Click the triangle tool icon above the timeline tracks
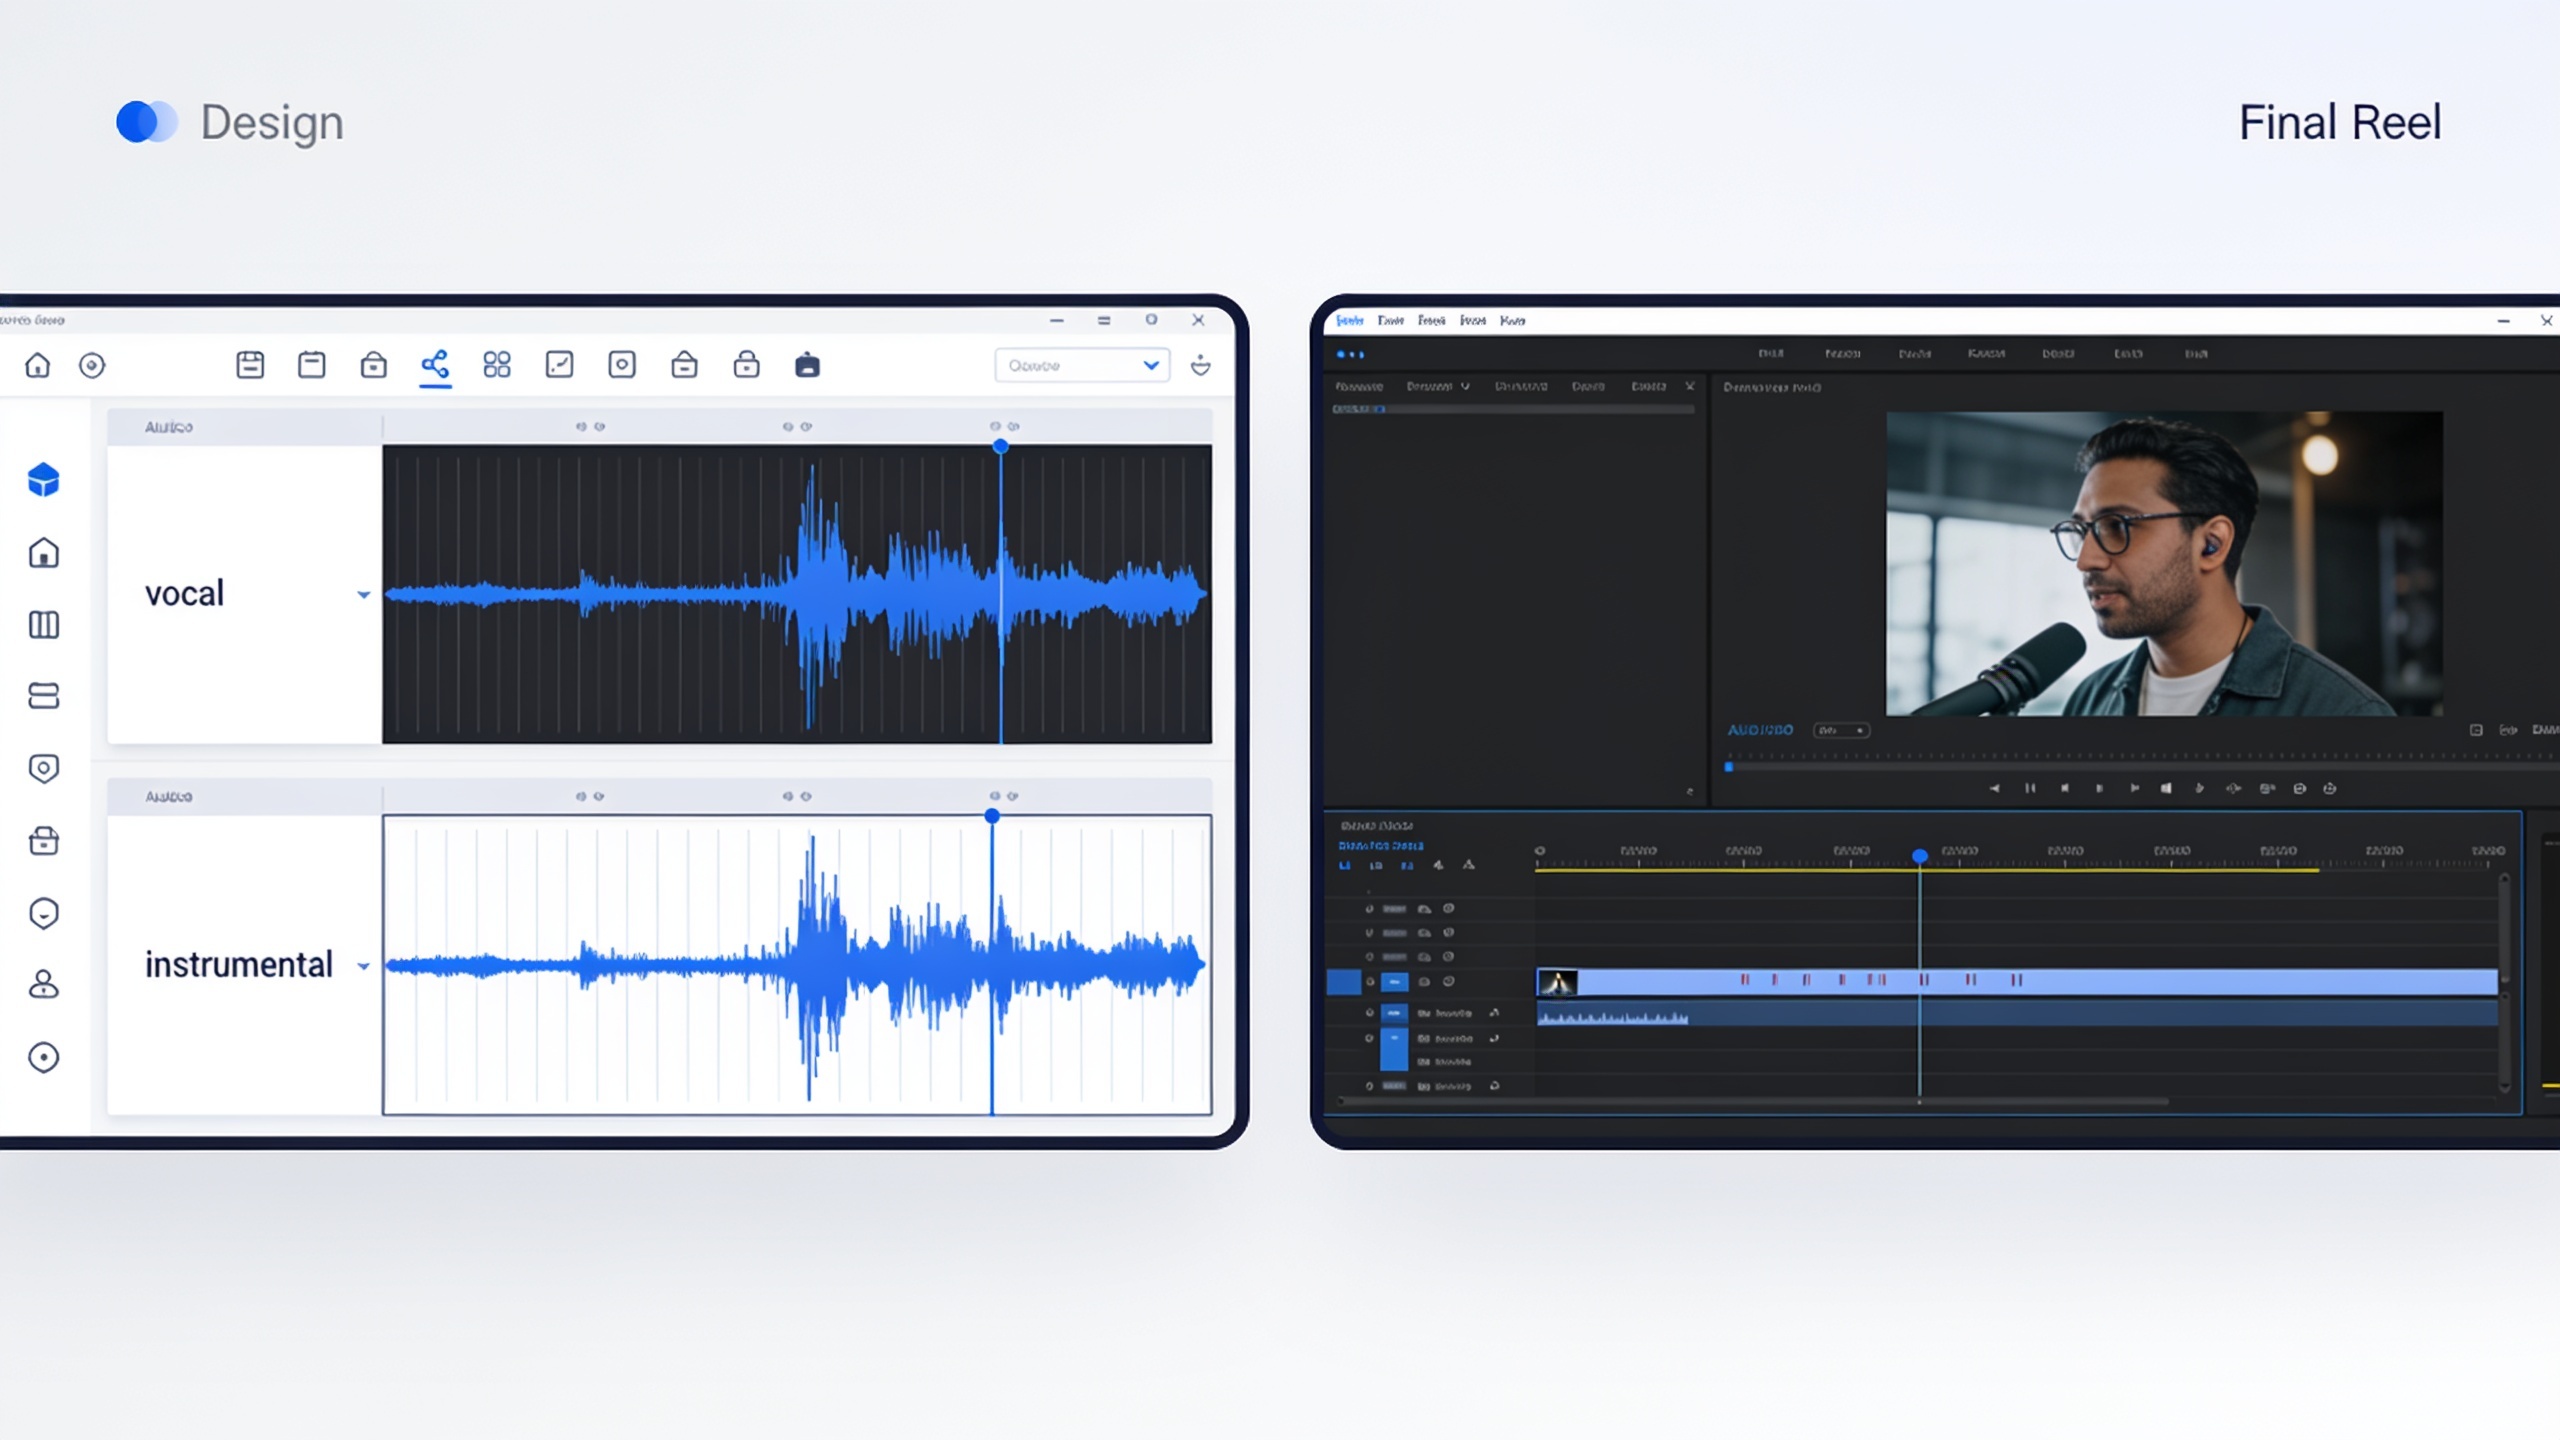Screen dimensions: 2560x1440 [1469, 865]
